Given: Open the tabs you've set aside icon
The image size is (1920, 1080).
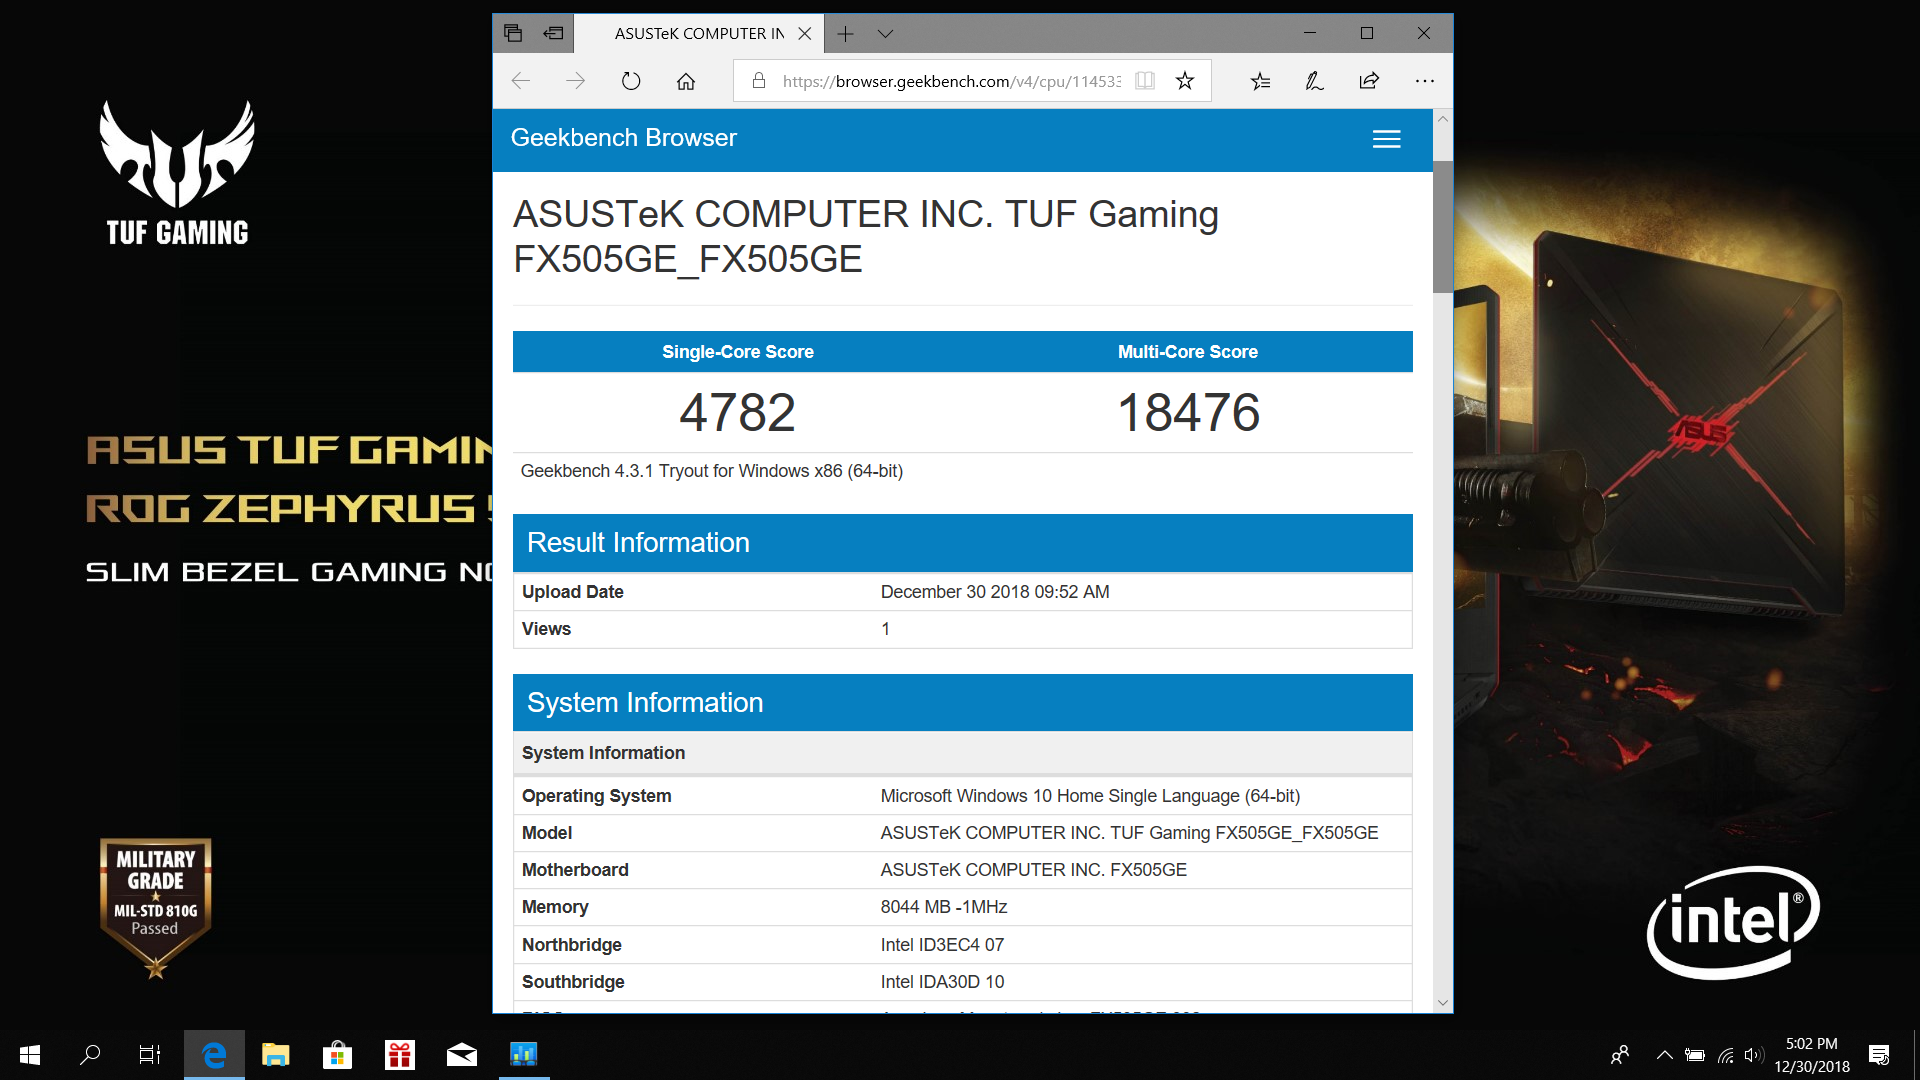Looking at the screenshot, I should 513,33.
